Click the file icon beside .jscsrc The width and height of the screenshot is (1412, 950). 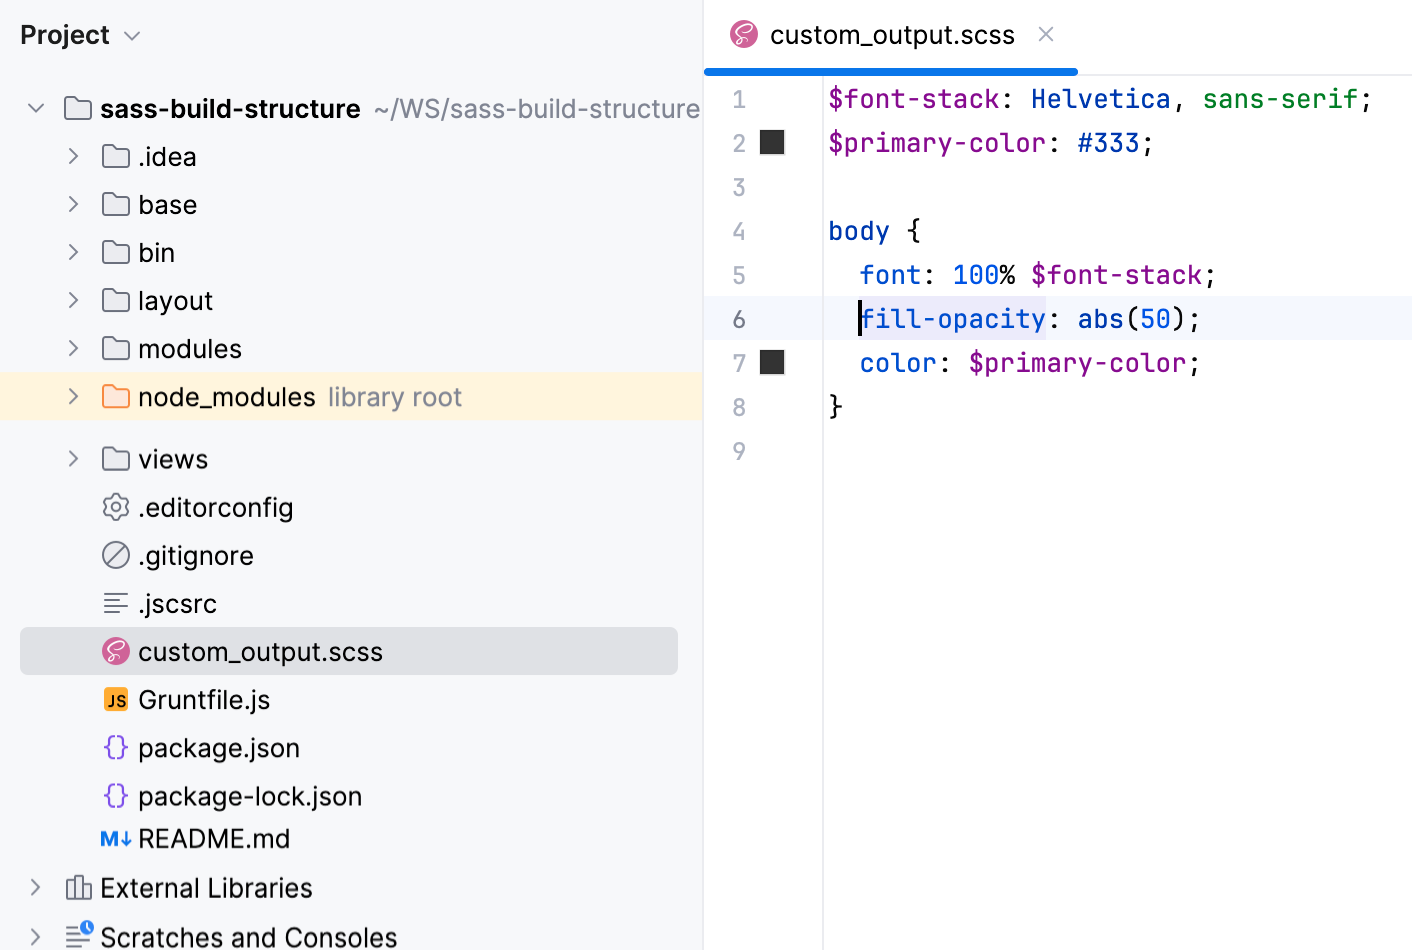click(115, 603)
